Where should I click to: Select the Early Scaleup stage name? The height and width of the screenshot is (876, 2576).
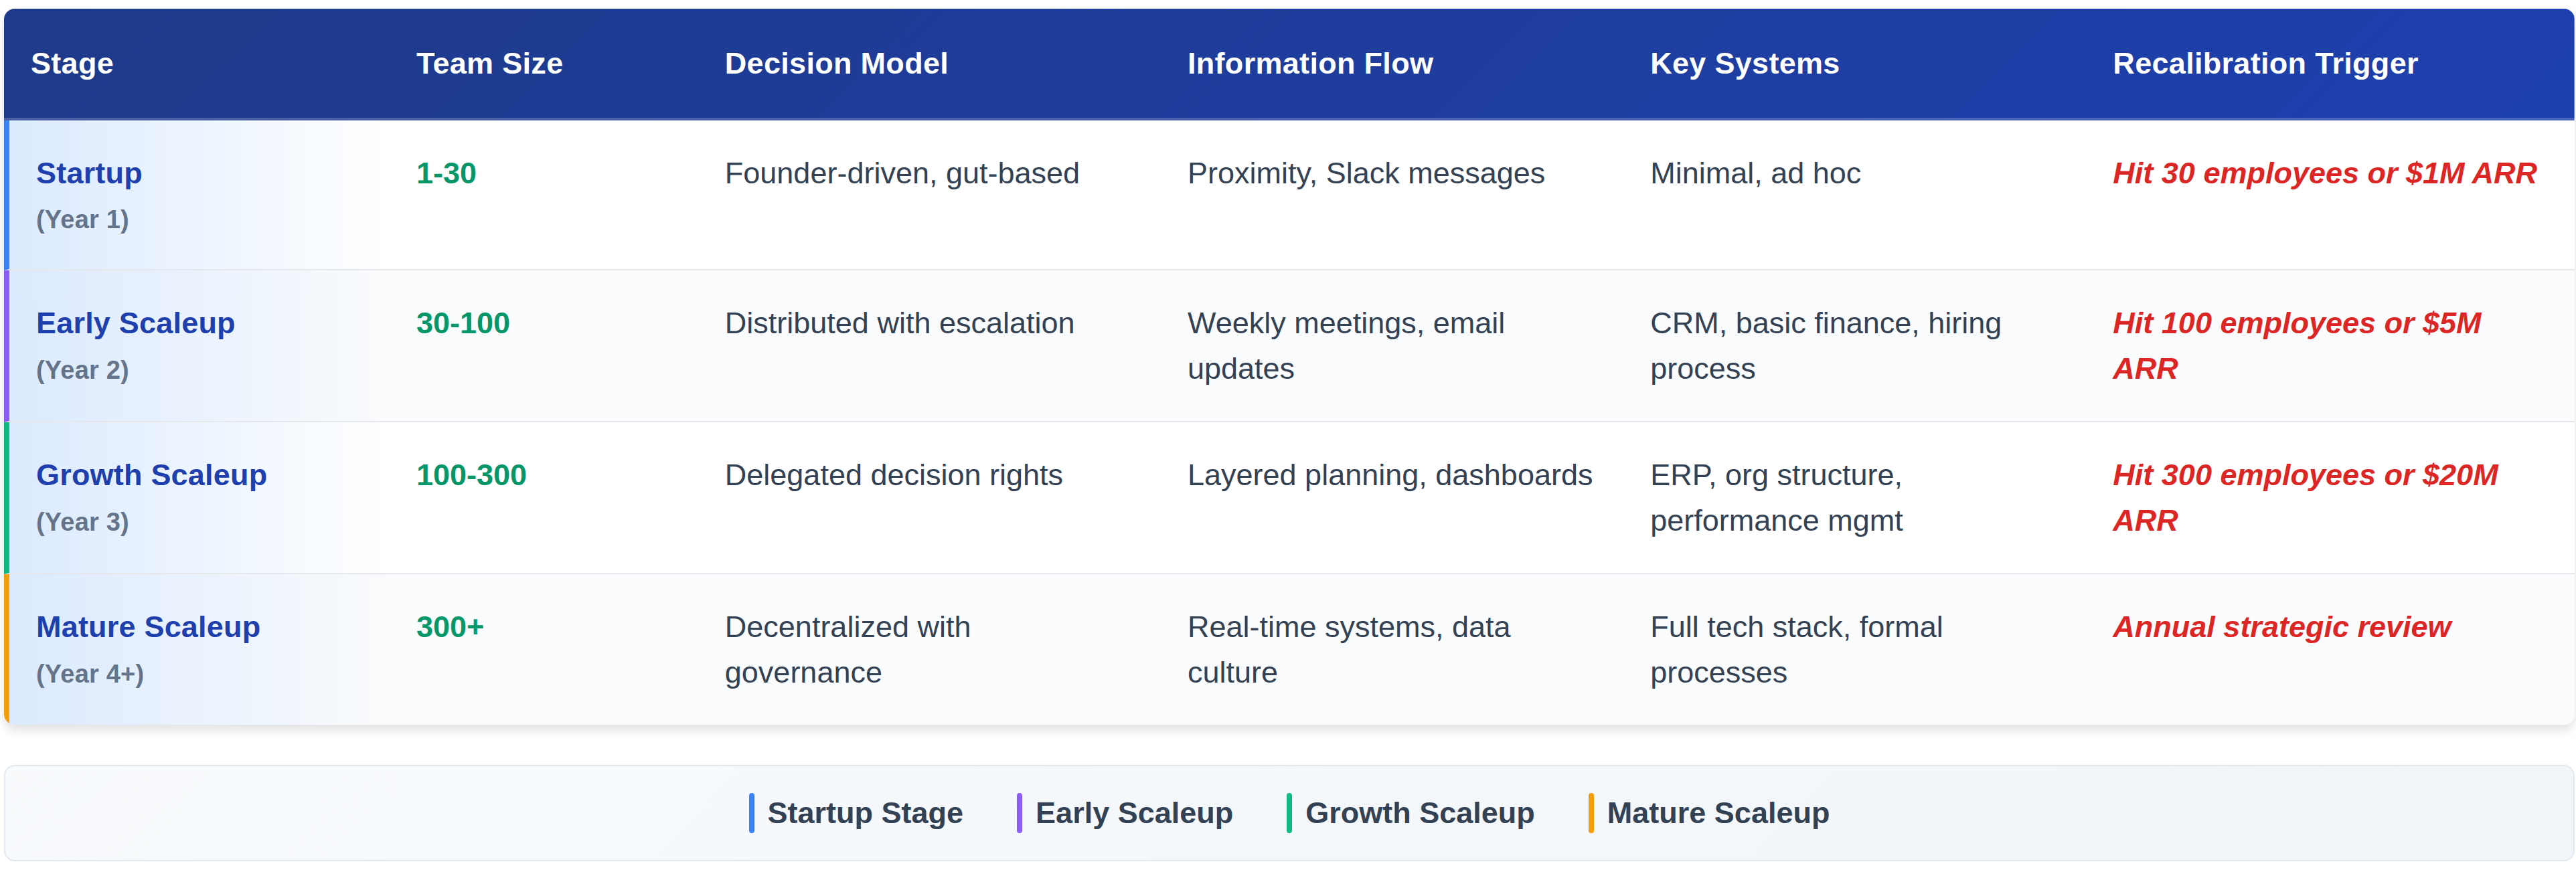(x=135, y=324)
